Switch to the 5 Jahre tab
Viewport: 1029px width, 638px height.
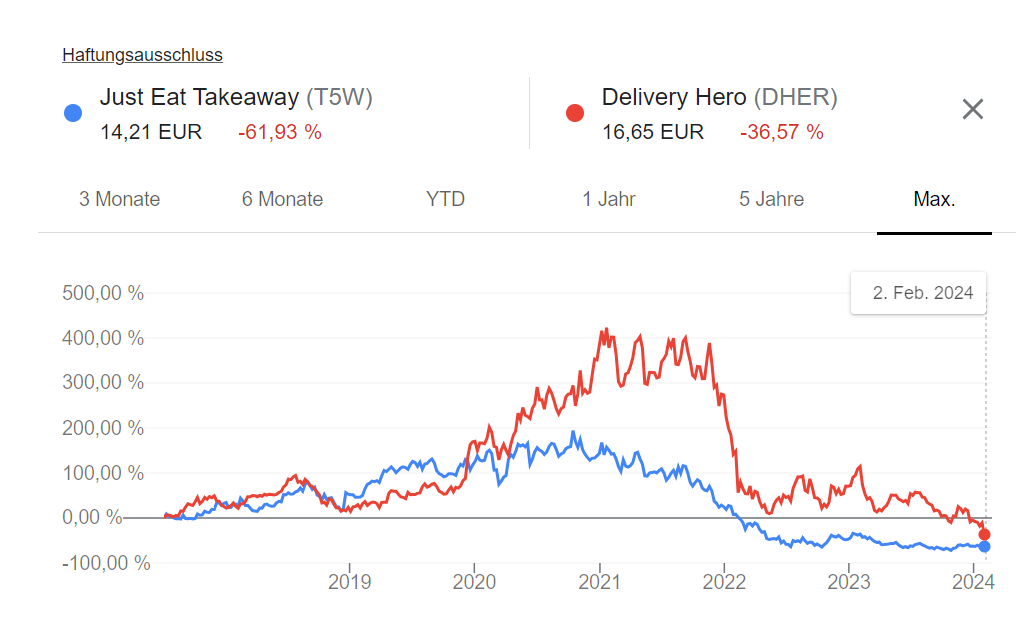[x=771, y=199]
